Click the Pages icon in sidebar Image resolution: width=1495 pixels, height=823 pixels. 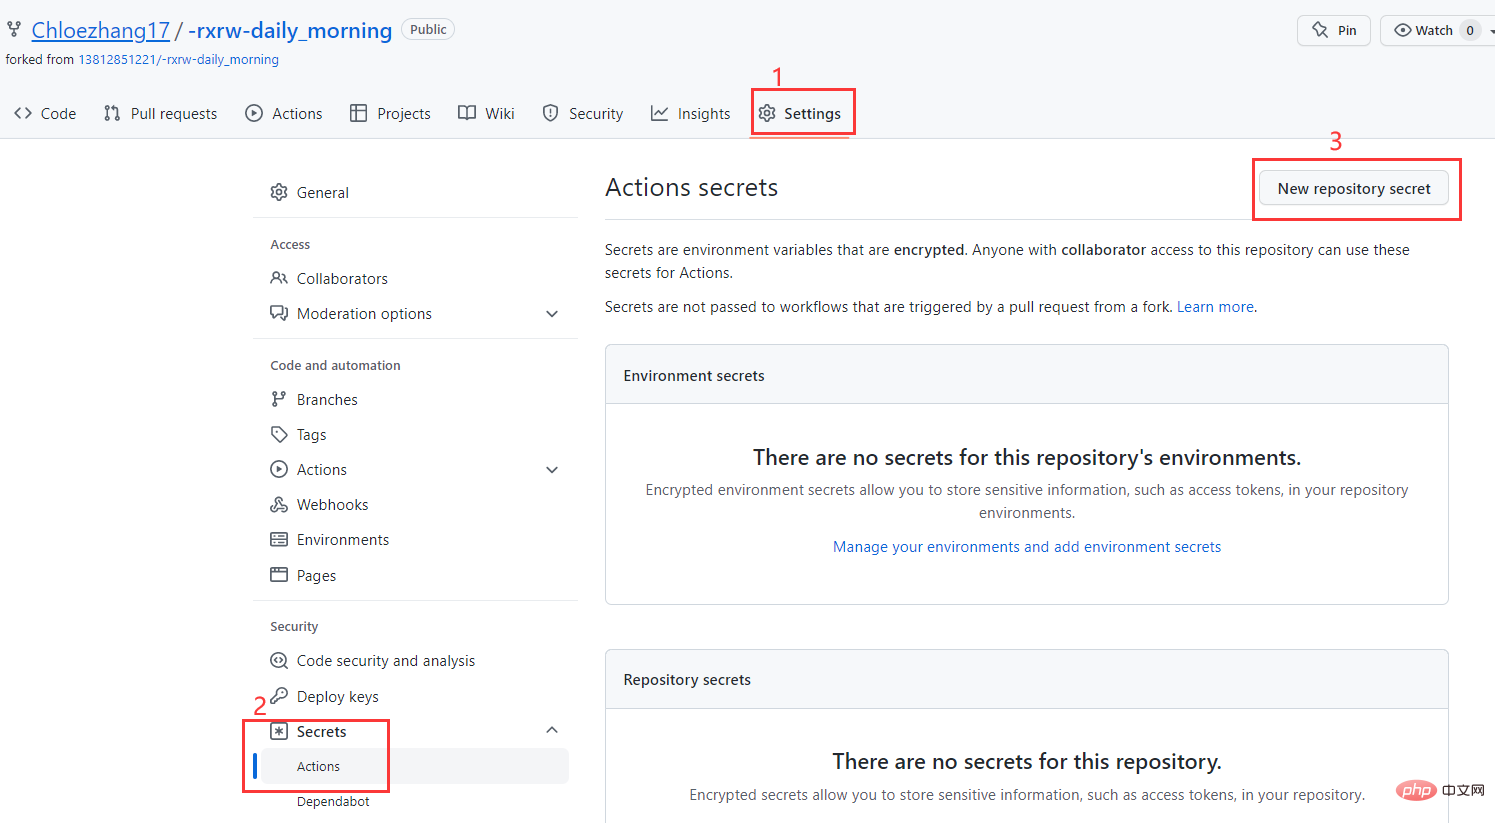tap(279, 575)
